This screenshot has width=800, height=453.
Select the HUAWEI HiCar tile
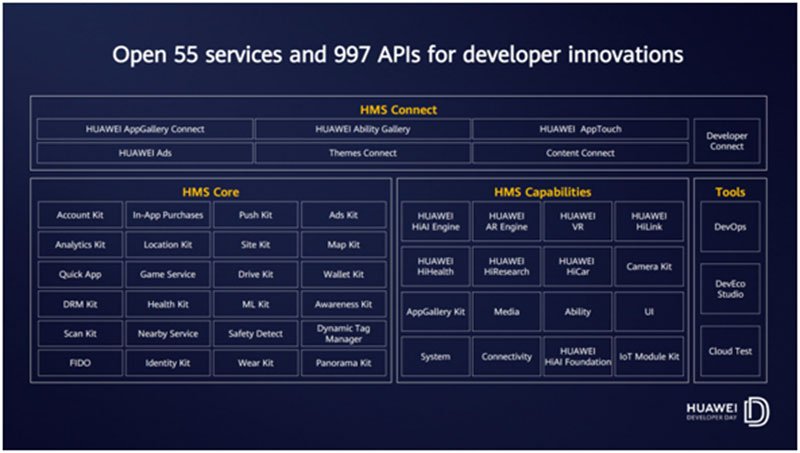point(578,267)
